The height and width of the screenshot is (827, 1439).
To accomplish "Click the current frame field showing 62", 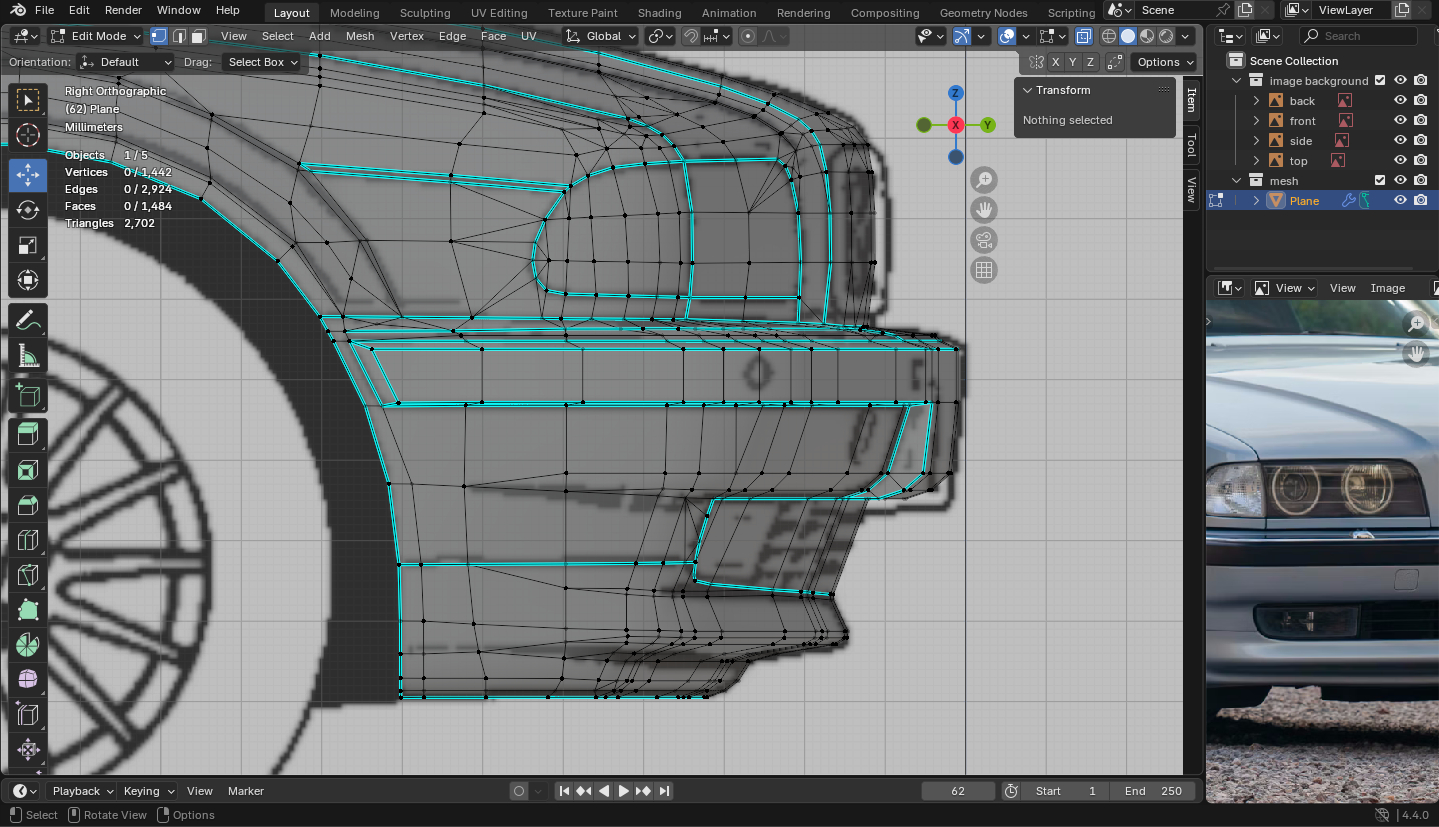I will click(x=957, y=791).
